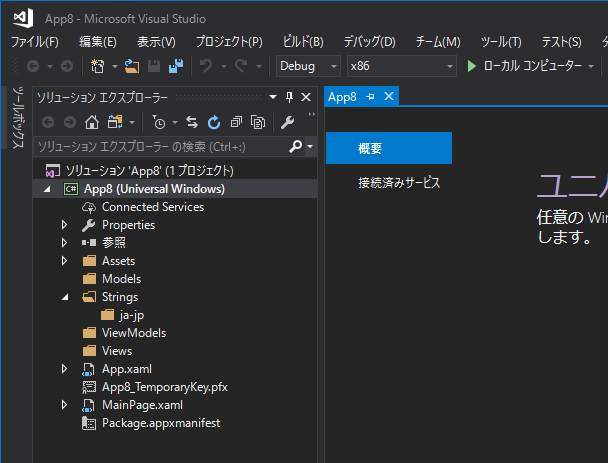Open the ファイル(F) menu
The height and width of the screenshot is (463, 608).
35,41
